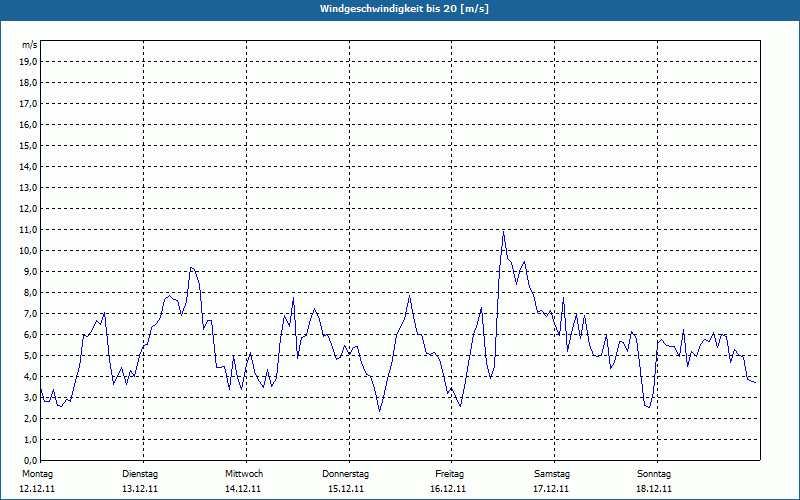
Task: Select the 11,0 y-axis value
Action: point(29,230)
